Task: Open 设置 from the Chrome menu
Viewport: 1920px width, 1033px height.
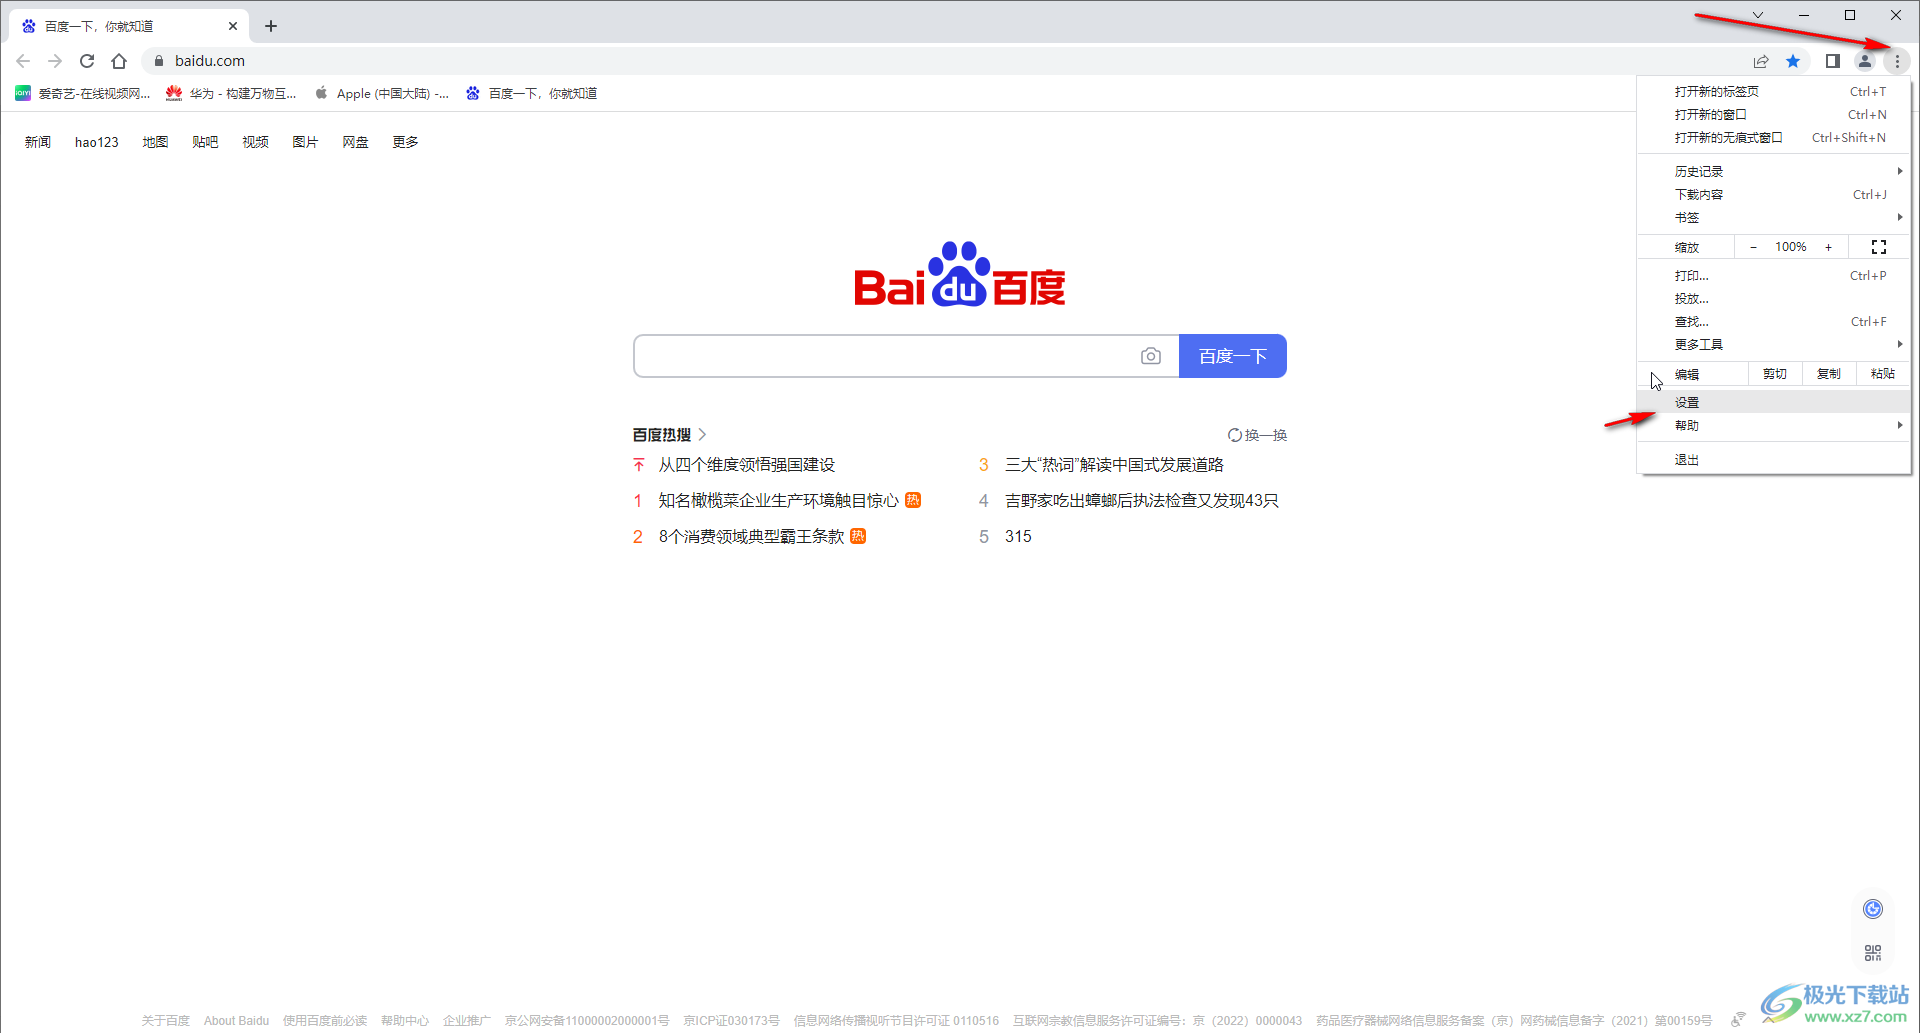Action: tap(1774, 402)
